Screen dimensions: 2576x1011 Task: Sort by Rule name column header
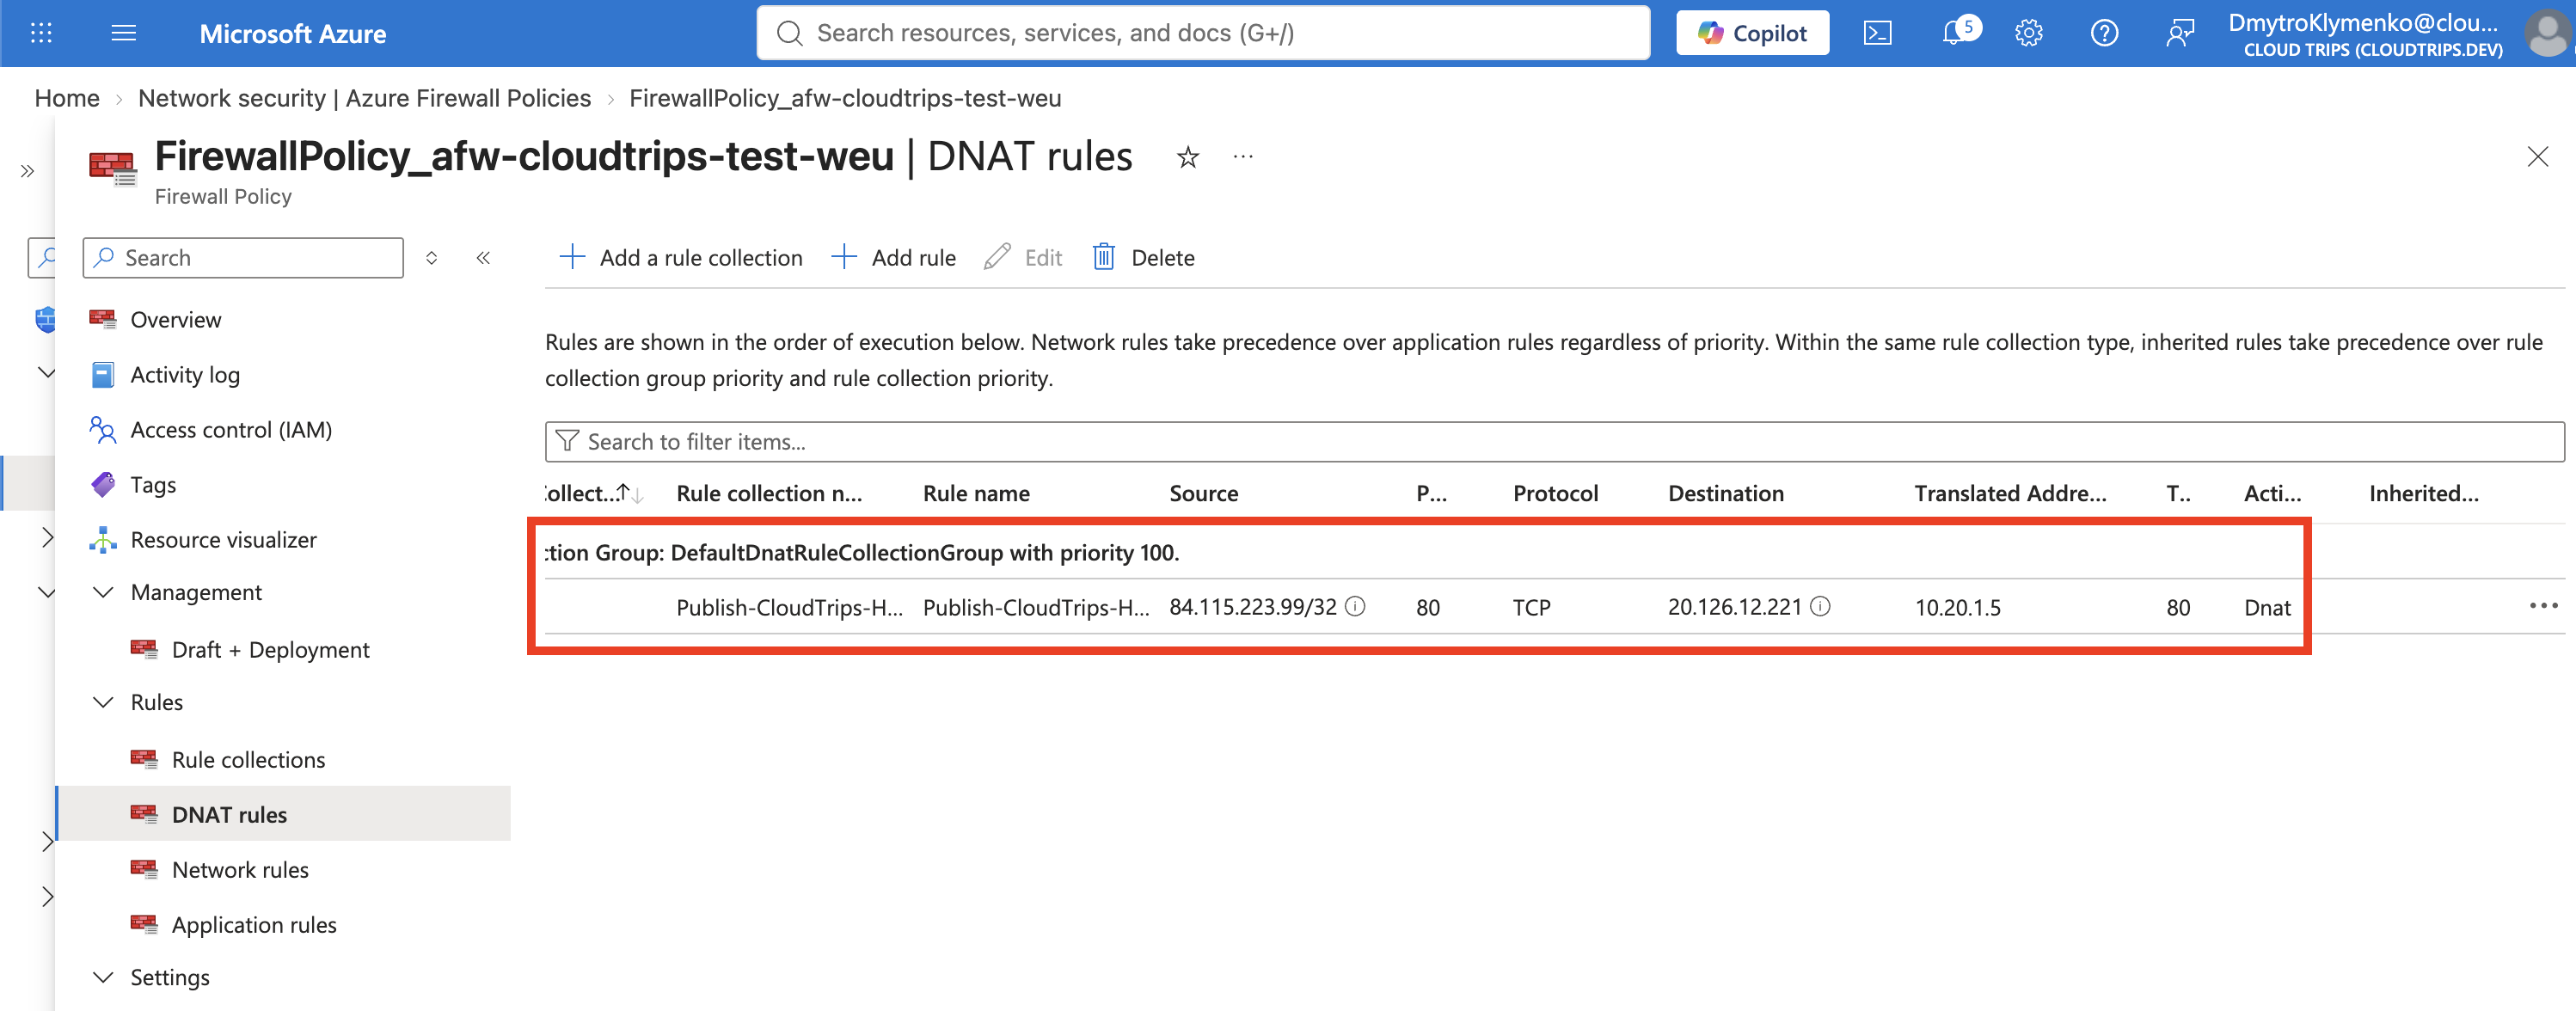click(976, 494)
